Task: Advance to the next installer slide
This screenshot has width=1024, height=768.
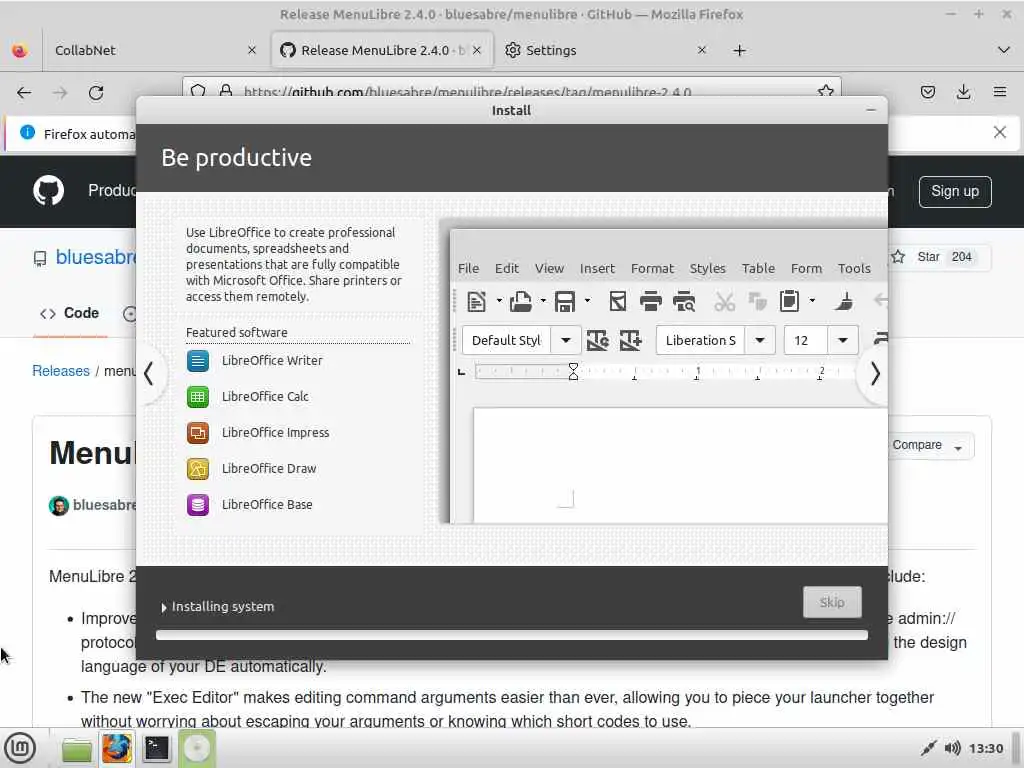Action: click(875, 374)
